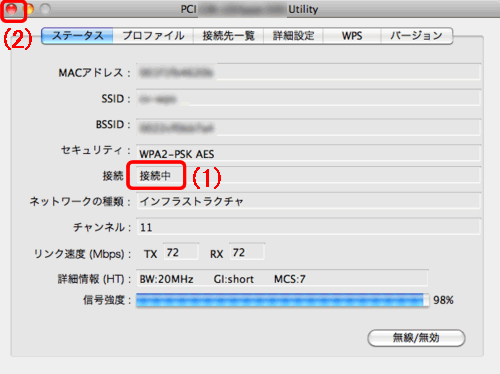Close the utility window with red button
Screen dimensions: 500x374
coord(12,9)
